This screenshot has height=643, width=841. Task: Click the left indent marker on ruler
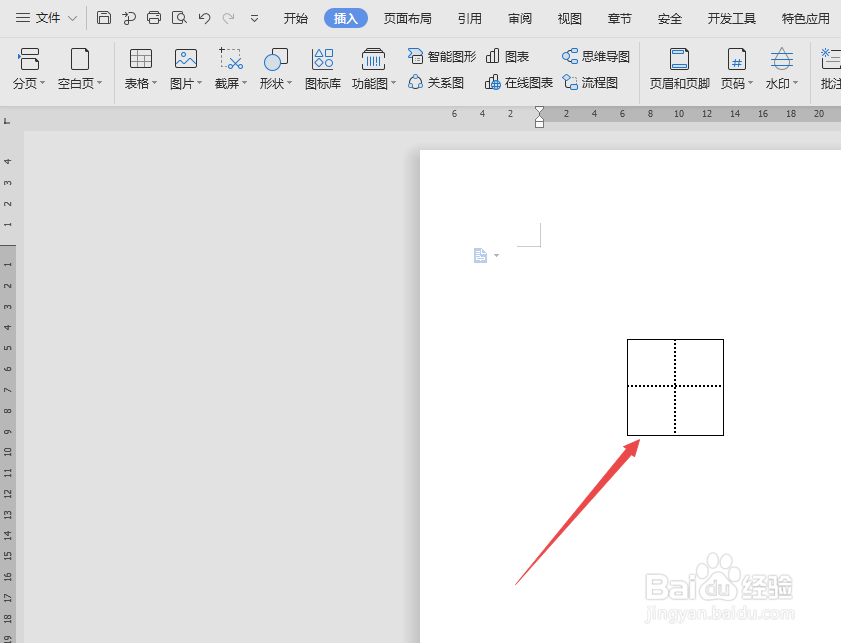[539, 122]
